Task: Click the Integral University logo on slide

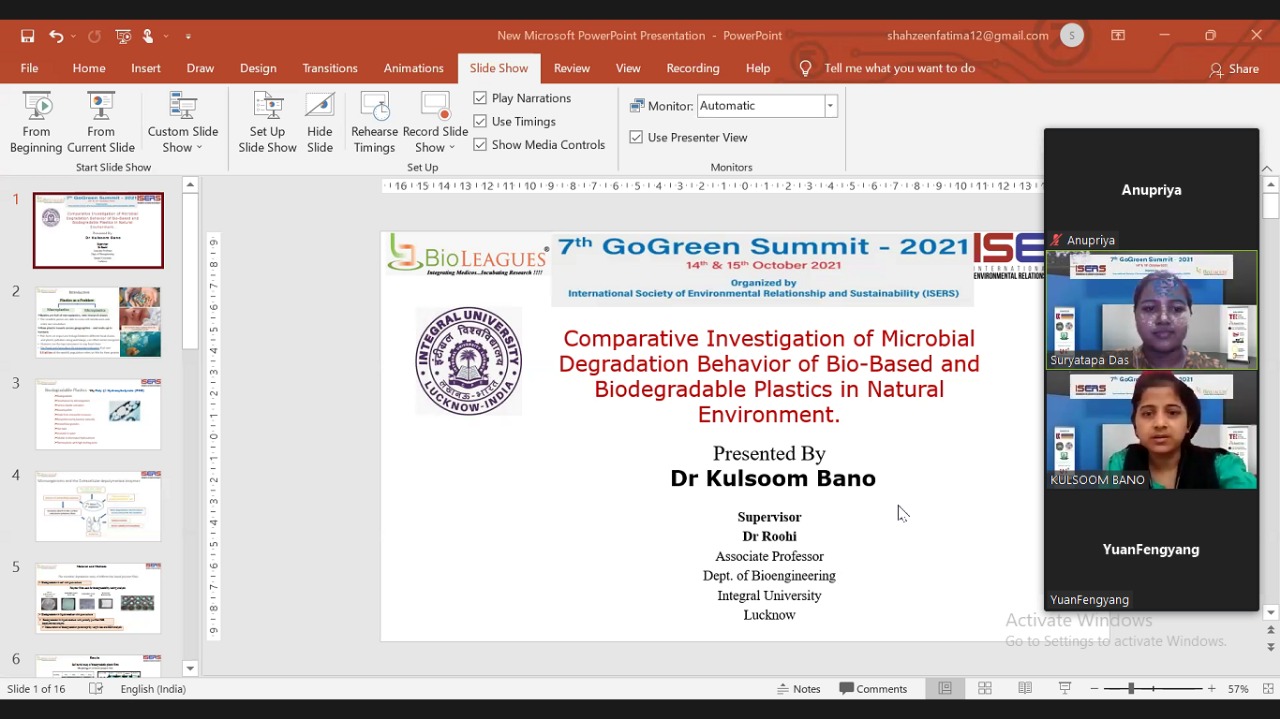Action: pos(468,361)
